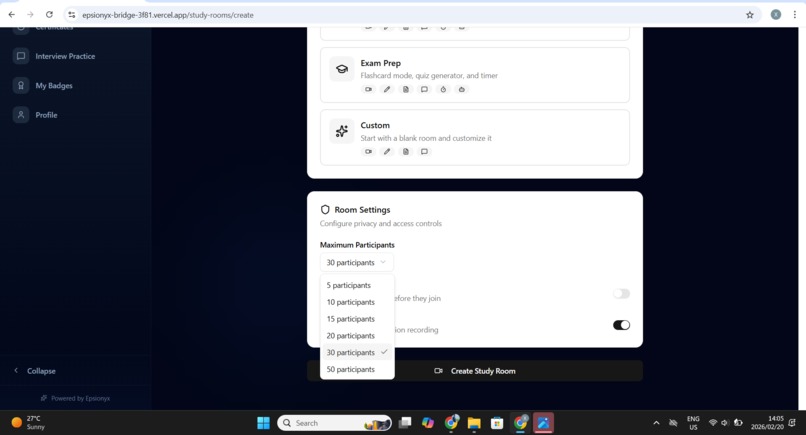Collapse the sidebar with the Collapse chevron
Screen dimensions: 806x435
pos(16,370)
